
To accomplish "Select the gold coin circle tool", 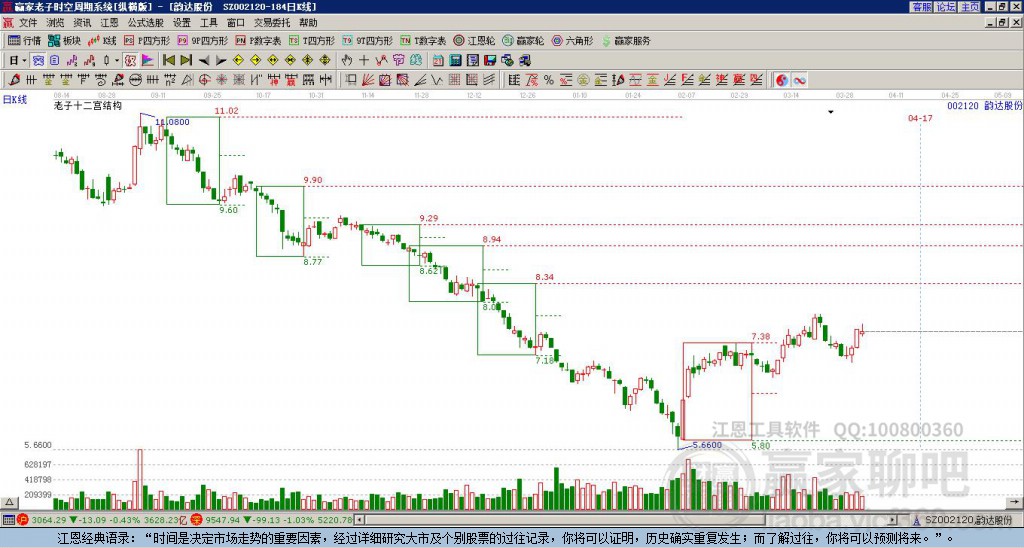I will (x=583, y=80).
